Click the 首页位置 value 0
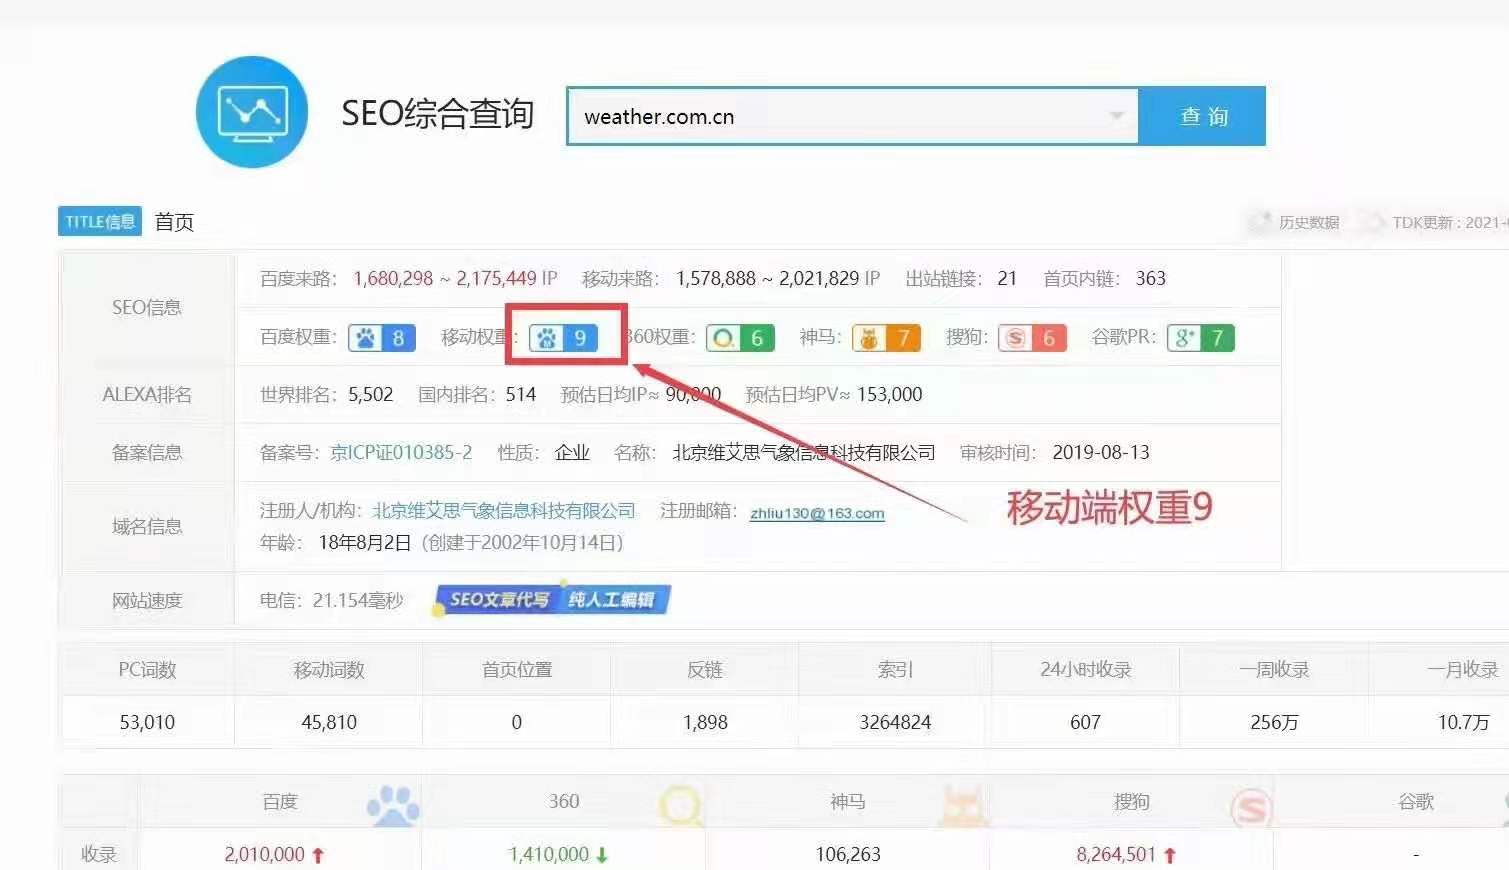 pos(516,722)
